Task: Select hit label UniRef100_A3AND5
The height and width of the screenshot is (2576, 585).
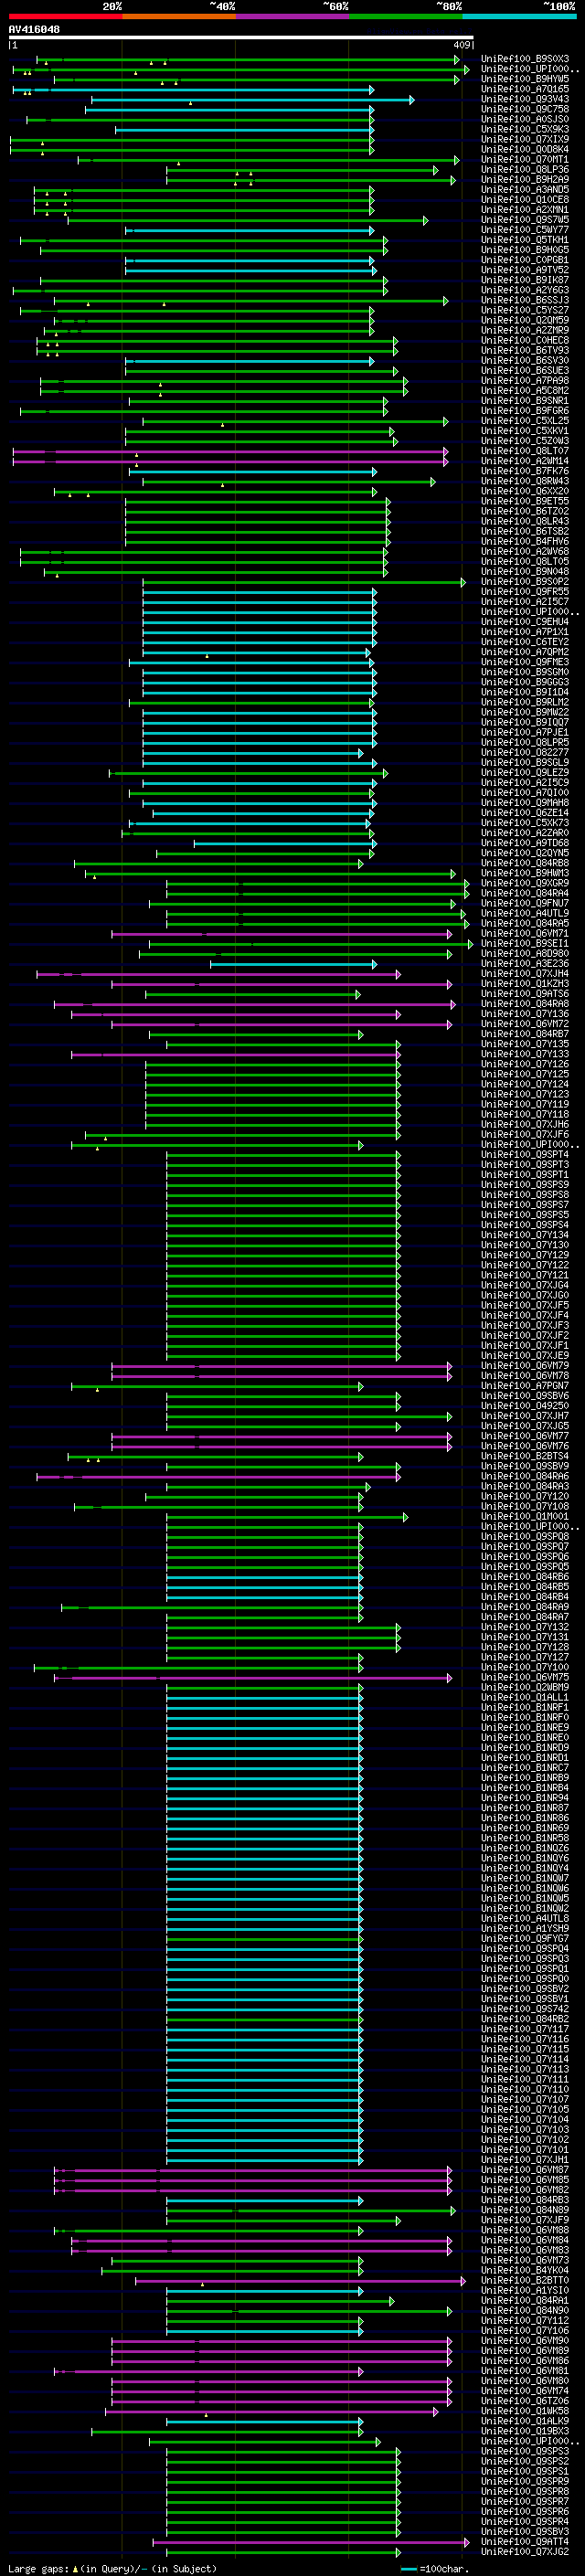Action: pyautogui.click(x=525, y=190)
